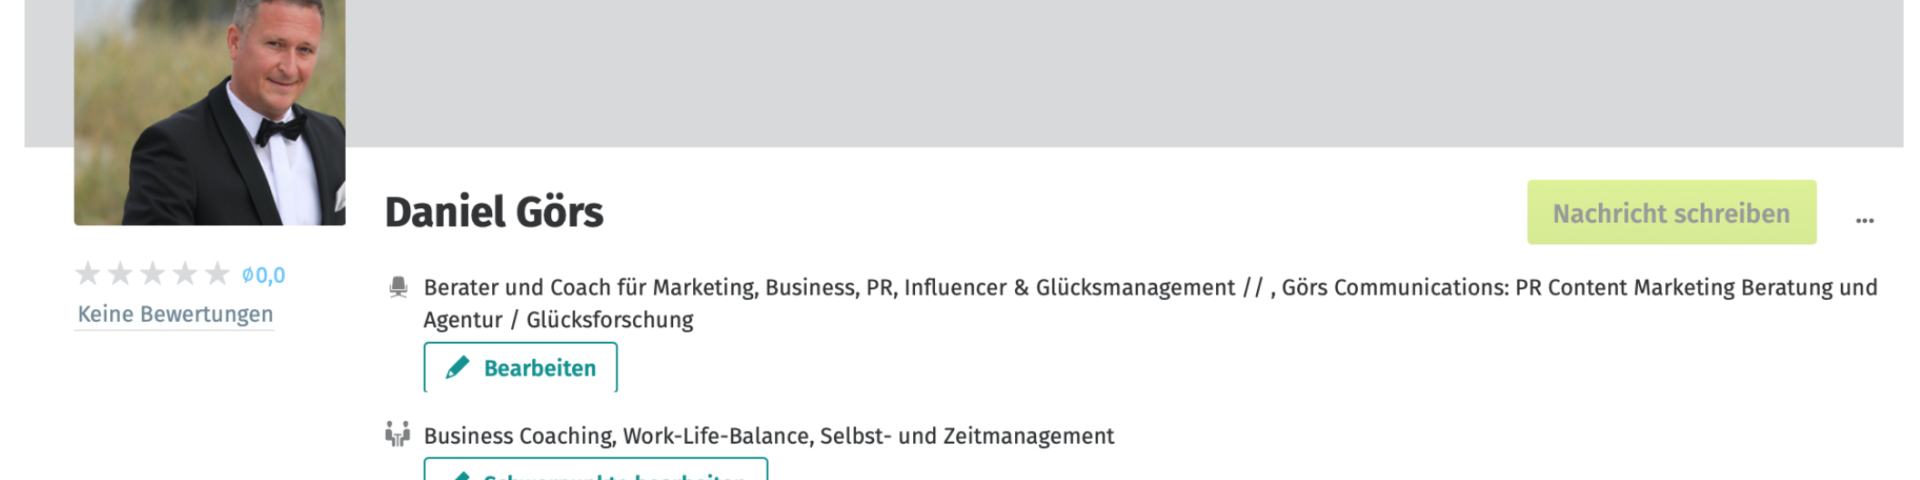Select the third rating star
This screenshot has height=480, width=1920.
[x=152, y=273]
